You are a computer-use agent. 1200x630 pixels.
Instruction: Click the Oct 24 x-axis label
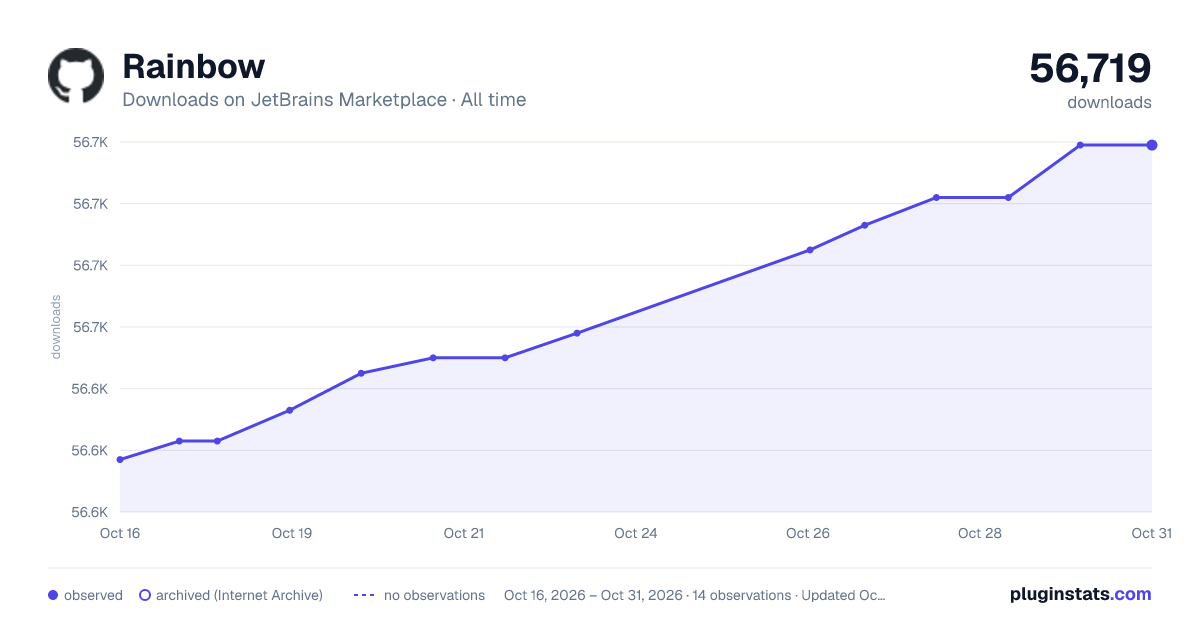coord(636,533)
